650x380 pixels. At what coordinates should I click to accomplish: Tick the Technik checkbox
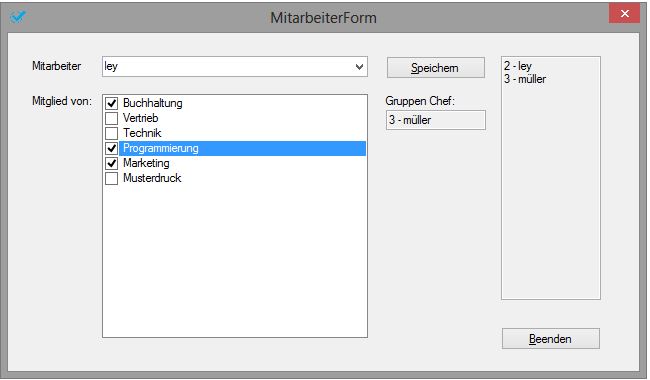point(112,133)
